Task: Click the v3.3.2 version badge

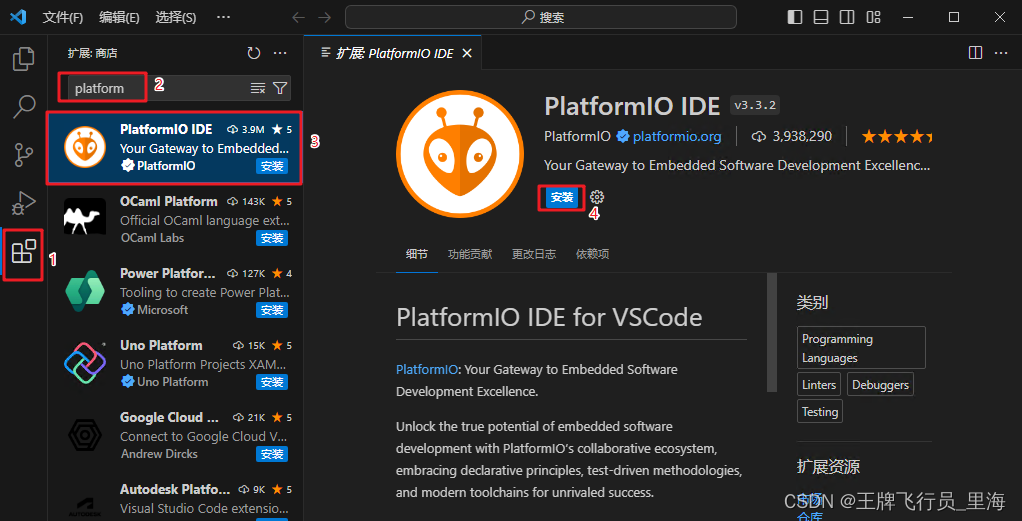Action: pos(755,105)
